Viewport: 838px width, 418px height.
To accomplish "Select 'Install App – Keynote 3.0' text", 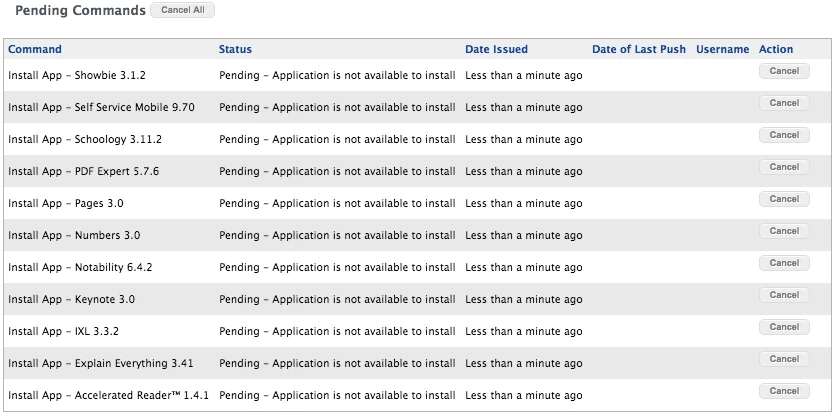I will 72,299.
